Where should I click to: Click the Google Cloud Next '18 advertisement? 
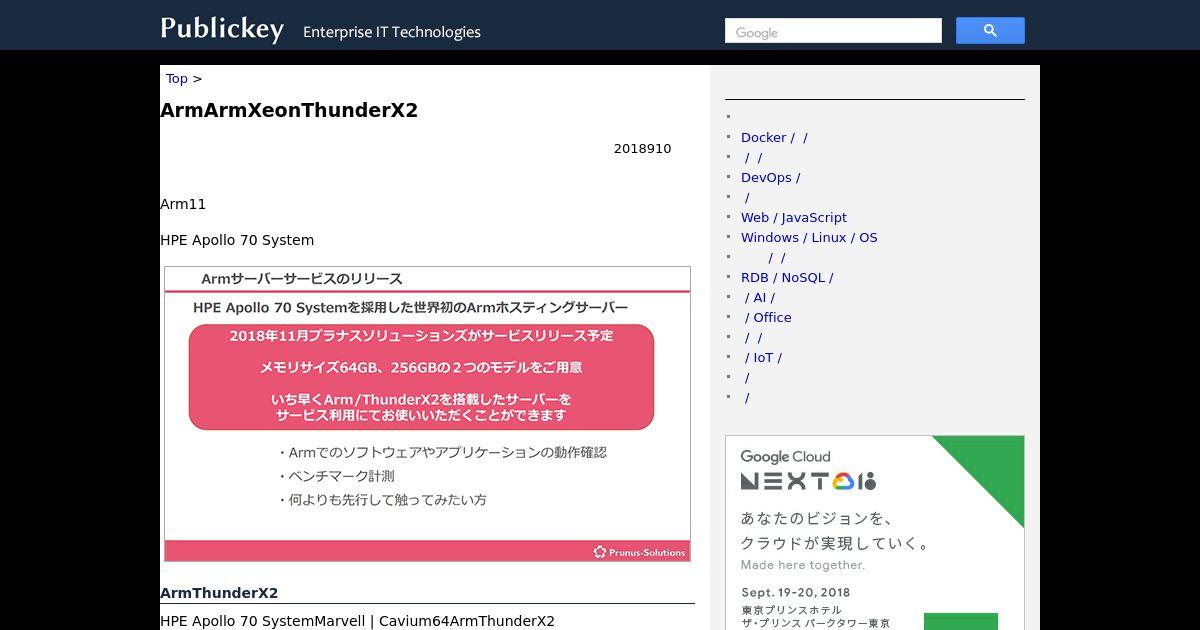pos(875,532)
